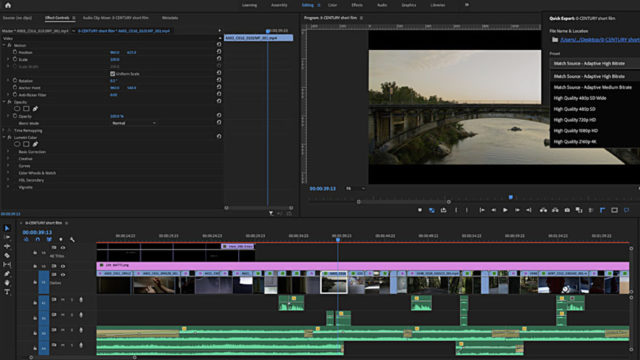Go to Out point in Program monitor
The width and height of the screenshot is (640, 360).
tap(529, 210)
